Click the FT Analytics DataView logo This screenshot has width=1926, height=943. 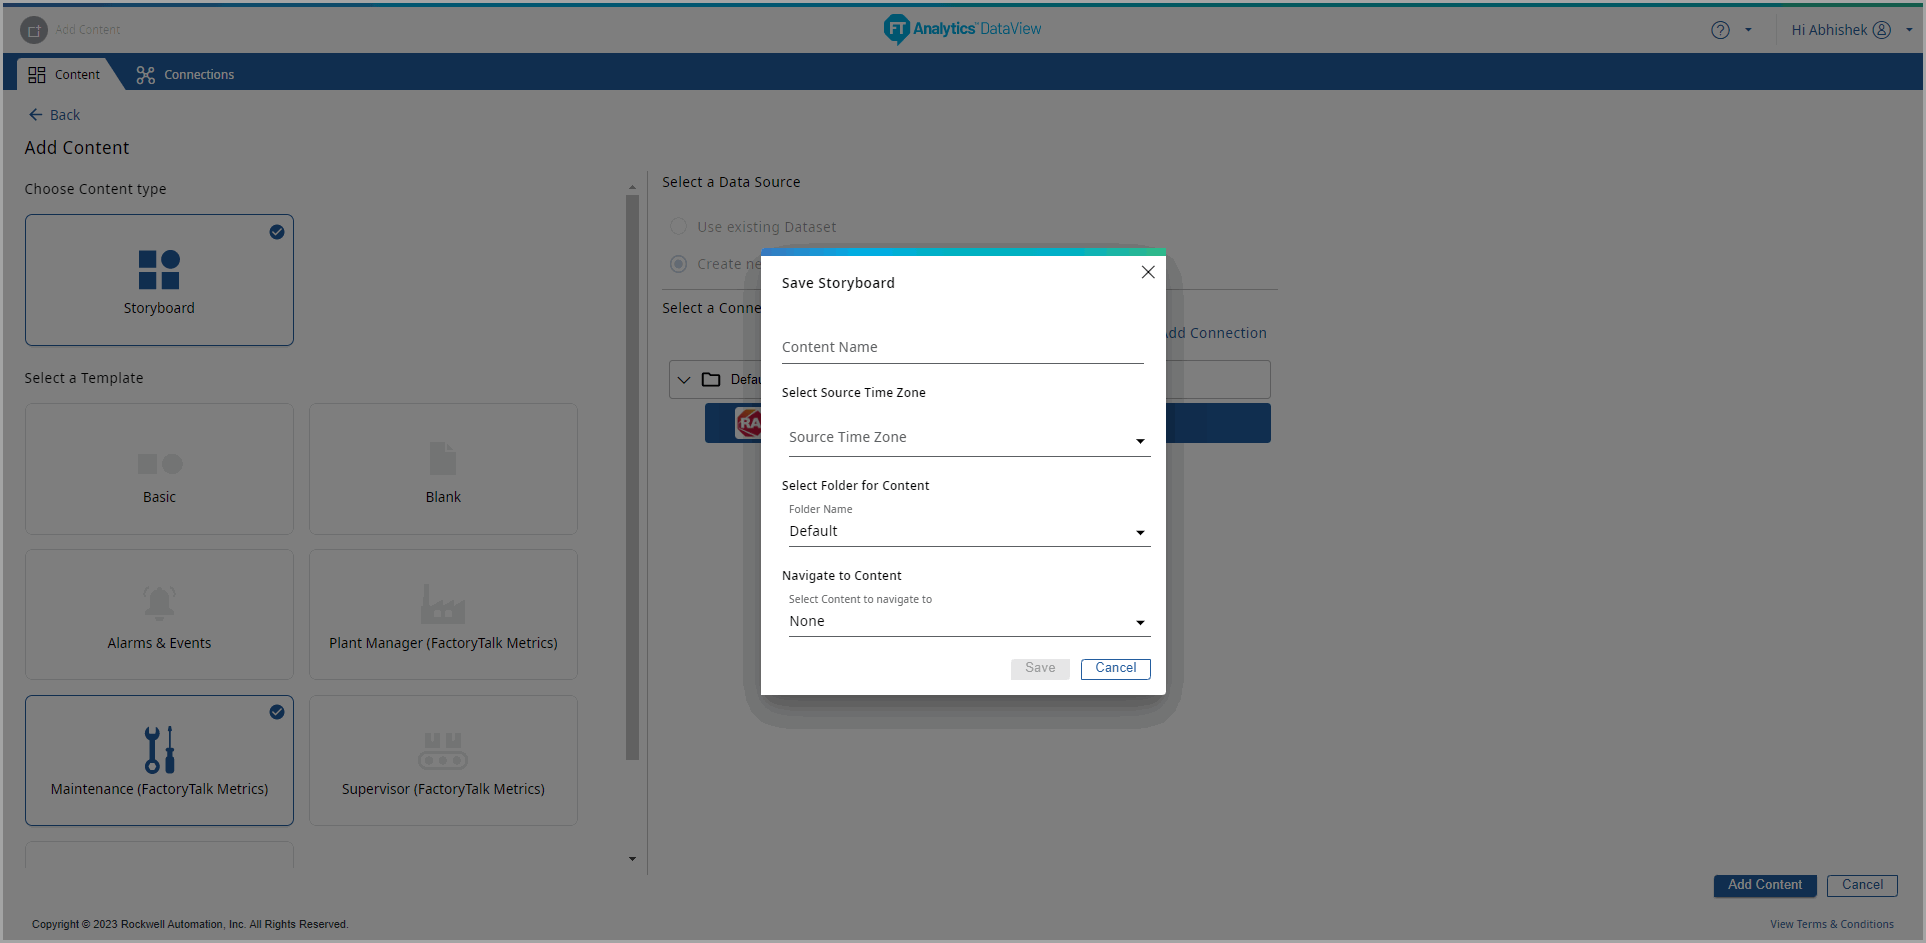pyautogui.click(x=962, y=29)
